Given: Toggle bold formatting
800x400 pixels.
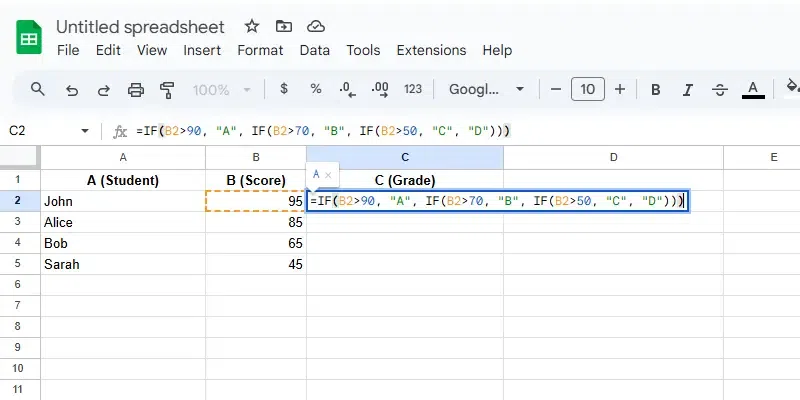Looking at the screenshot, I should (x=656, y=90).
